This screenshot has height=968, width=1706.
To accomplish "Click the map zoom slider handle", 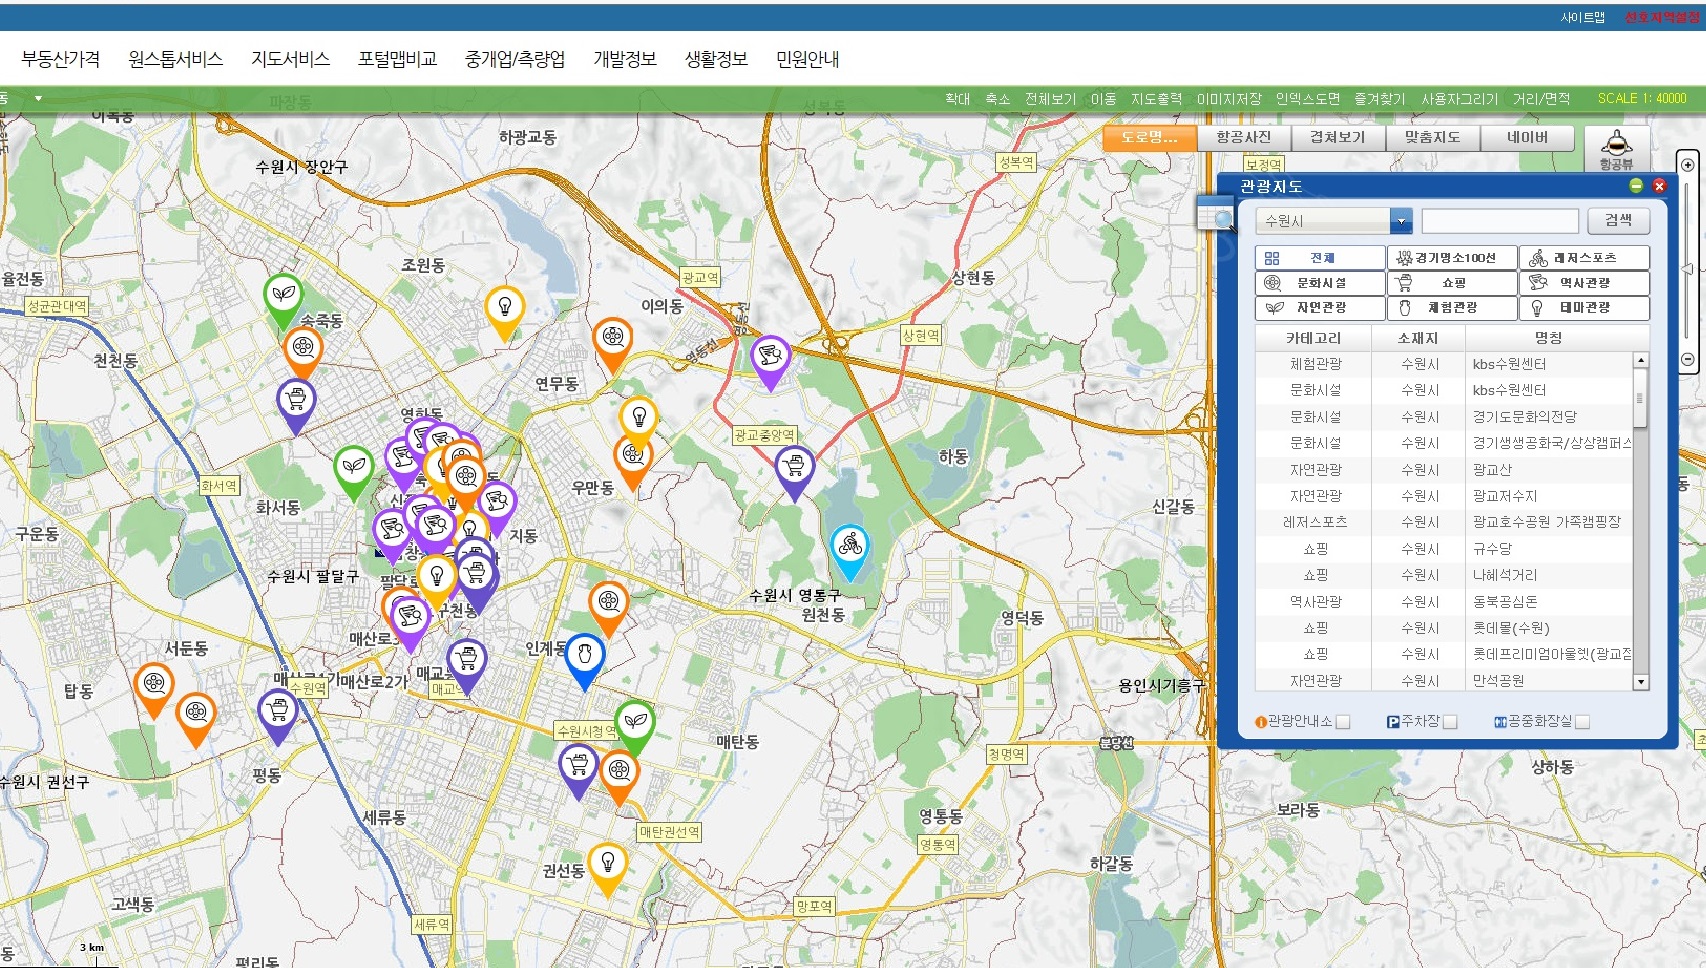I will [x=1687, y=269].
